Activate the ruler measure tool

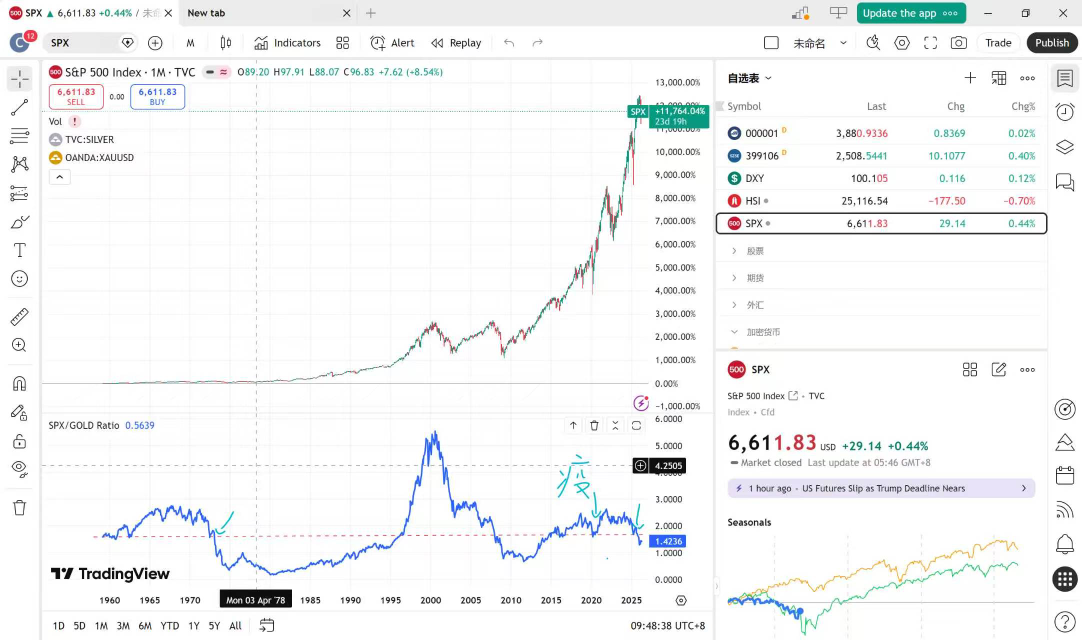pyautogui.click(x=19, y=317)
